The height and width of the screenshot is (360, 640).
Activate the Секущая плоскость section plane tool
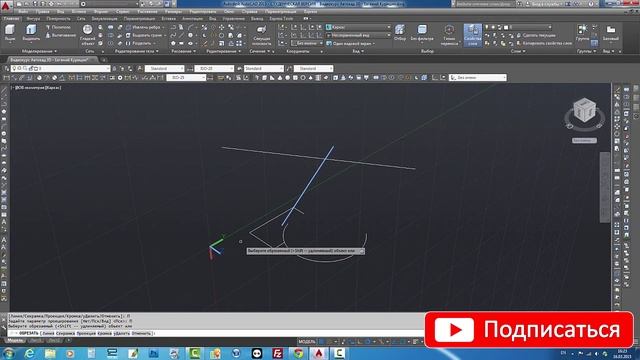coord(262,35)
